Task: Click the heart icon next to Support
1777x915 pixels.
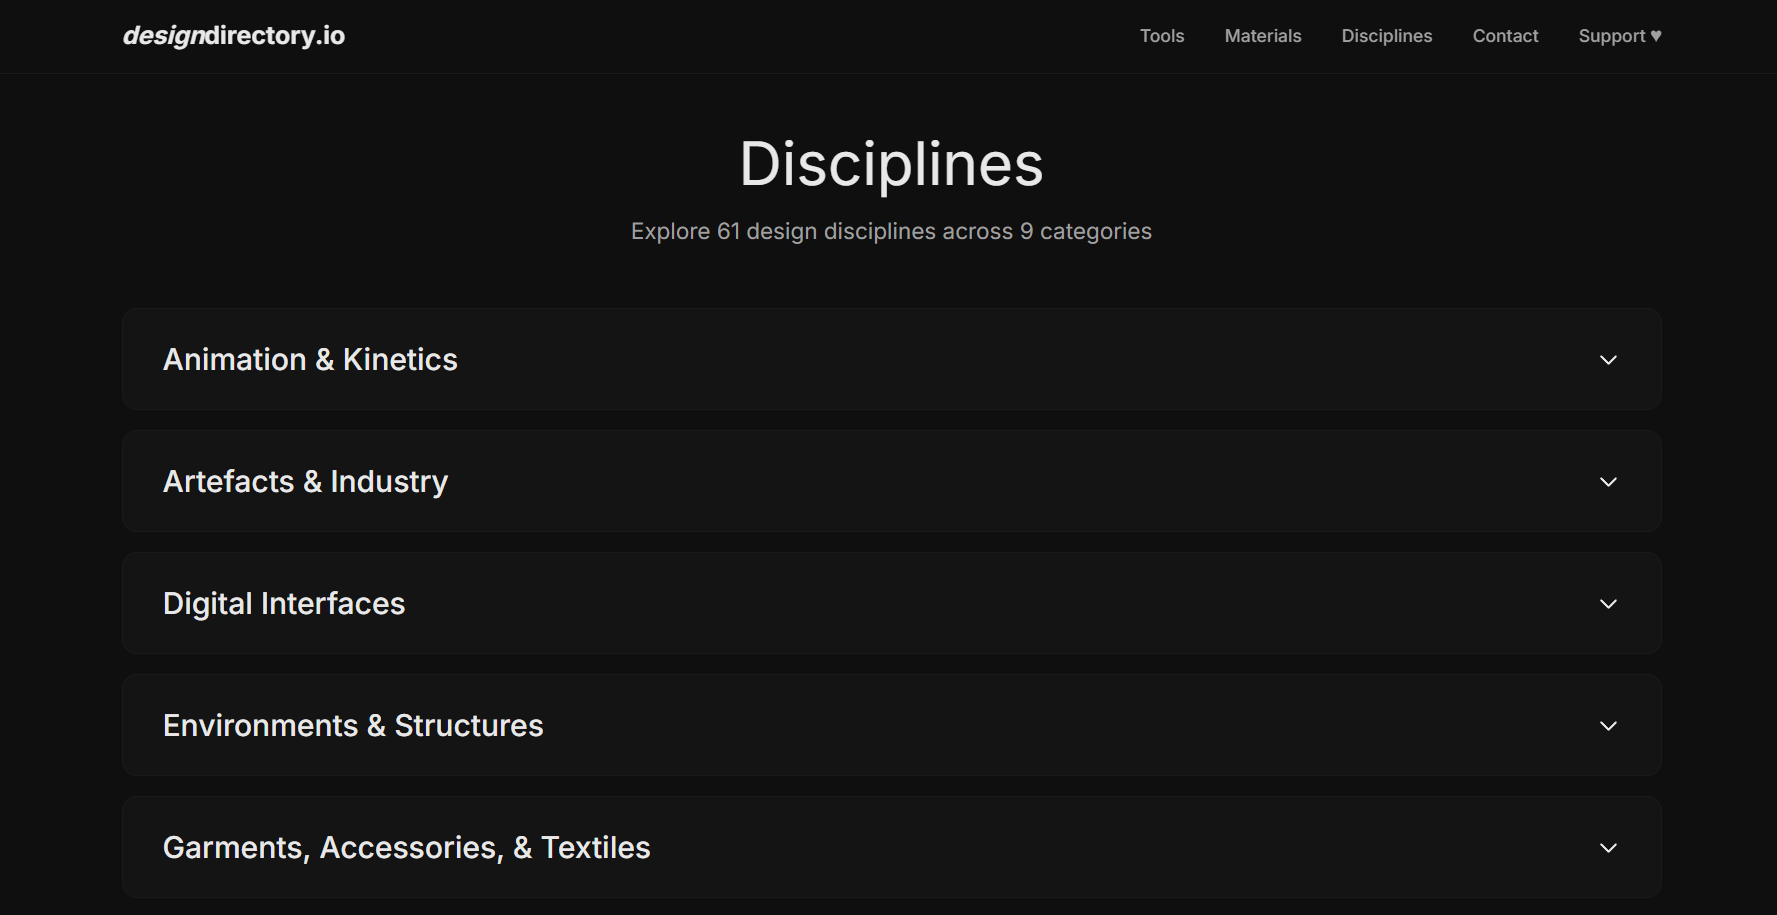Action: tap(1656, 36)
